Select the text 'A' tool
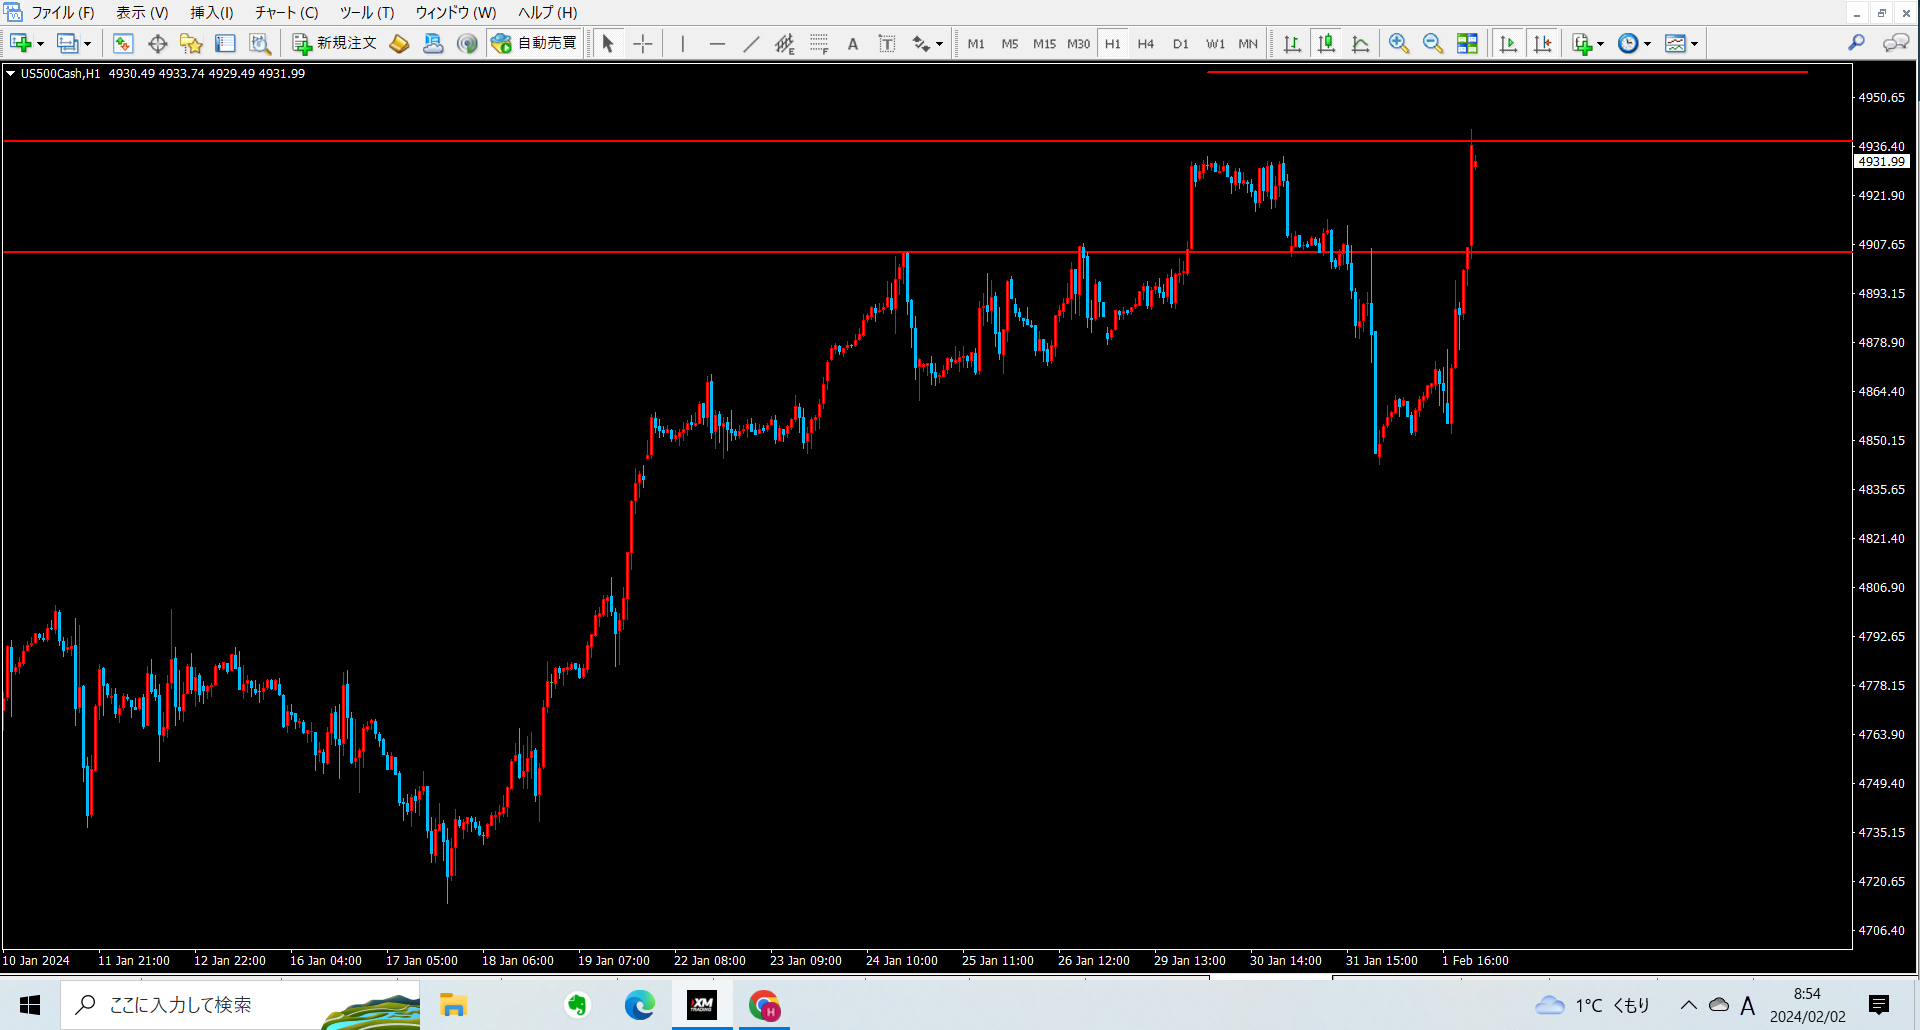 point(853,43)
